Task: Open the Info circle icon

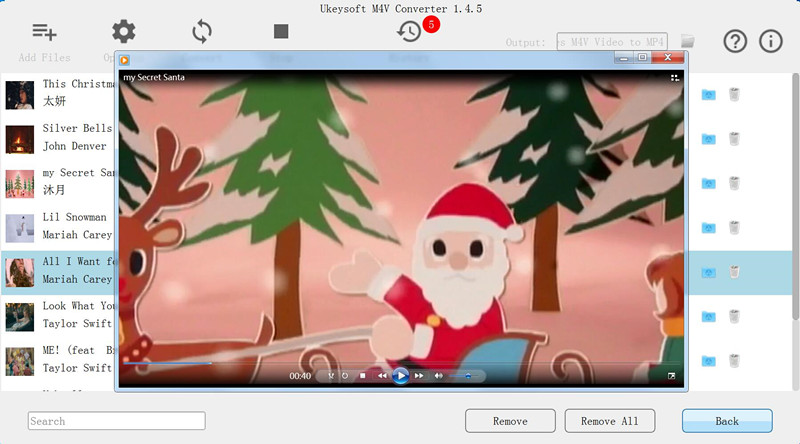Action: click(x=770, y=41)
